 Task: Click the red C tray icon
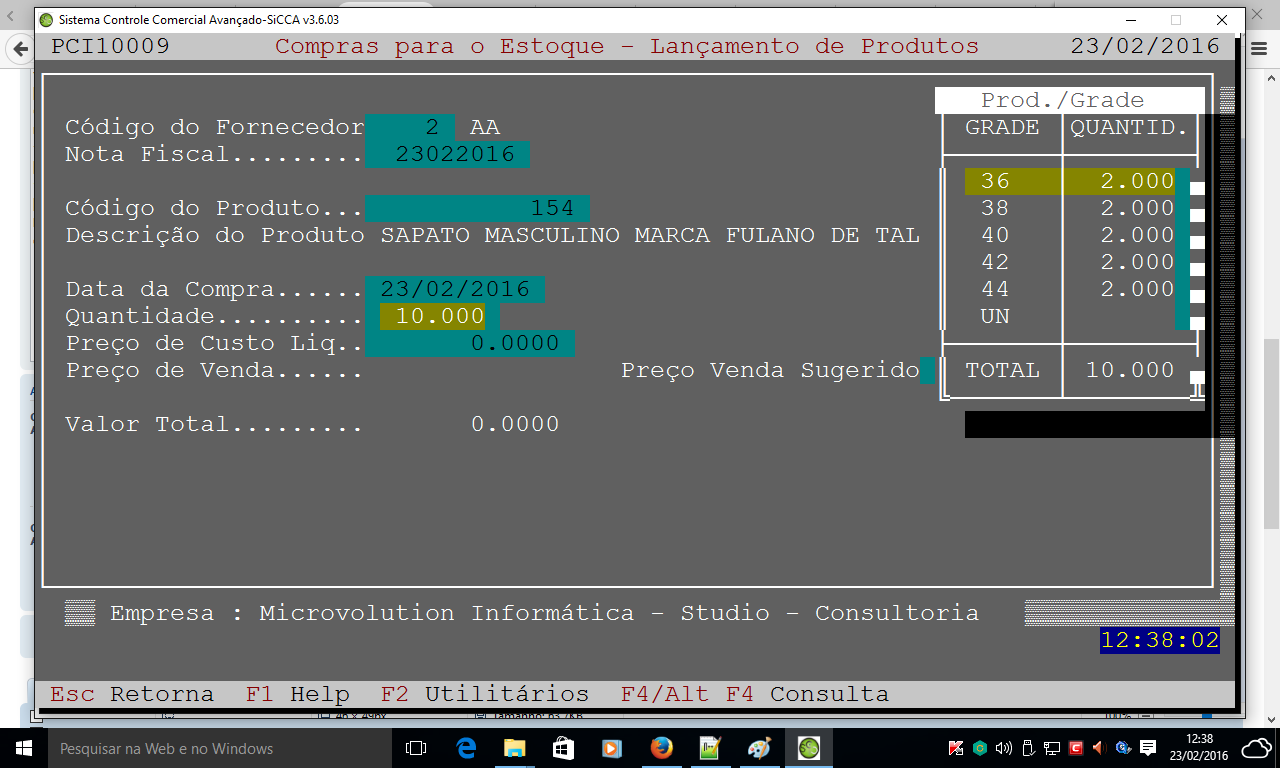pyautogui.click(x=1076, y=748)
